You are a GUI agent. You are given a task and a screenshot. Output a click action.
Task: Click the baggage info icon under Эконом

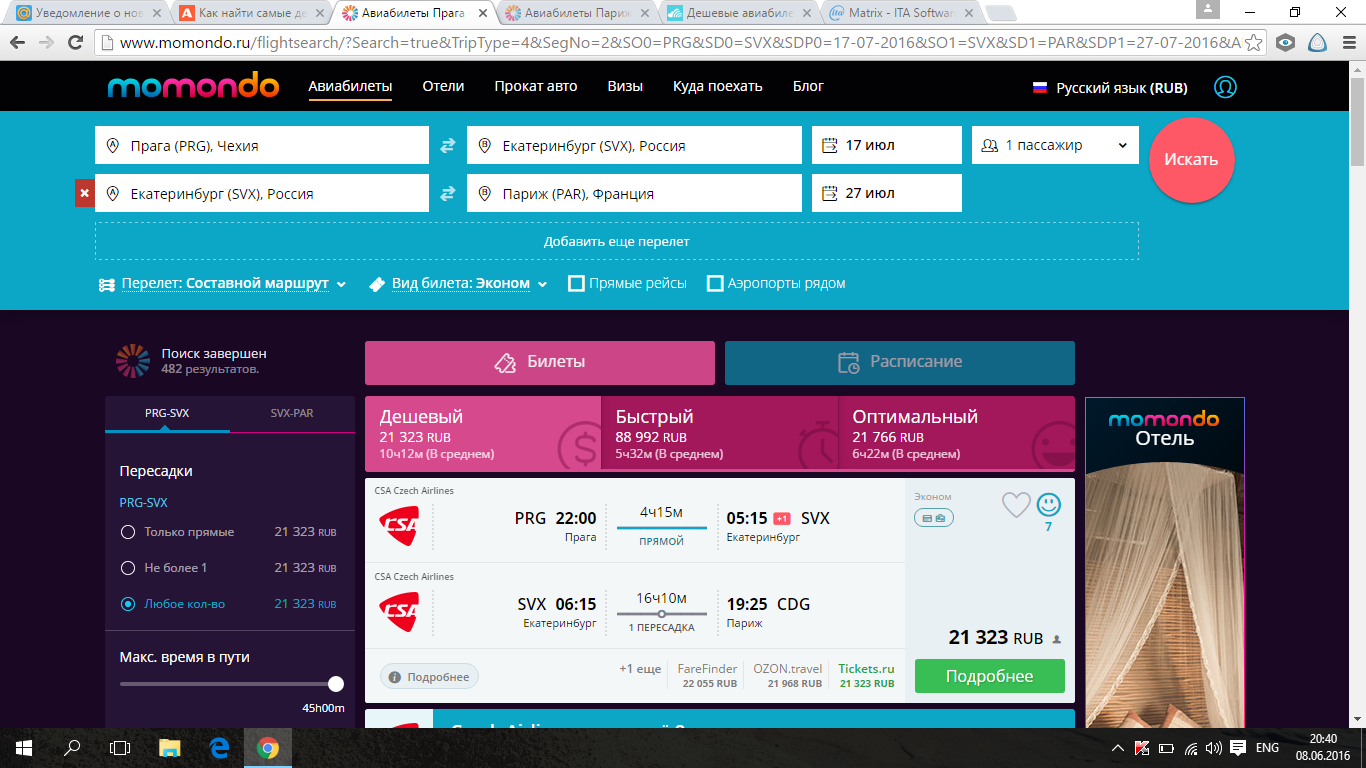934,518
